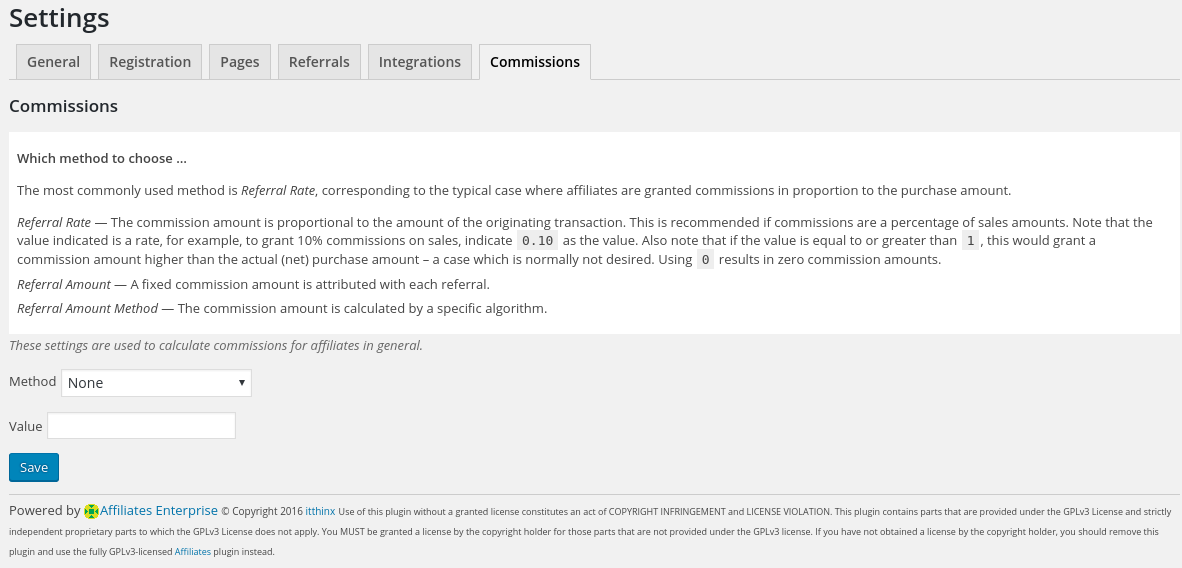Click the Value field label

click(x=26, y=426)
